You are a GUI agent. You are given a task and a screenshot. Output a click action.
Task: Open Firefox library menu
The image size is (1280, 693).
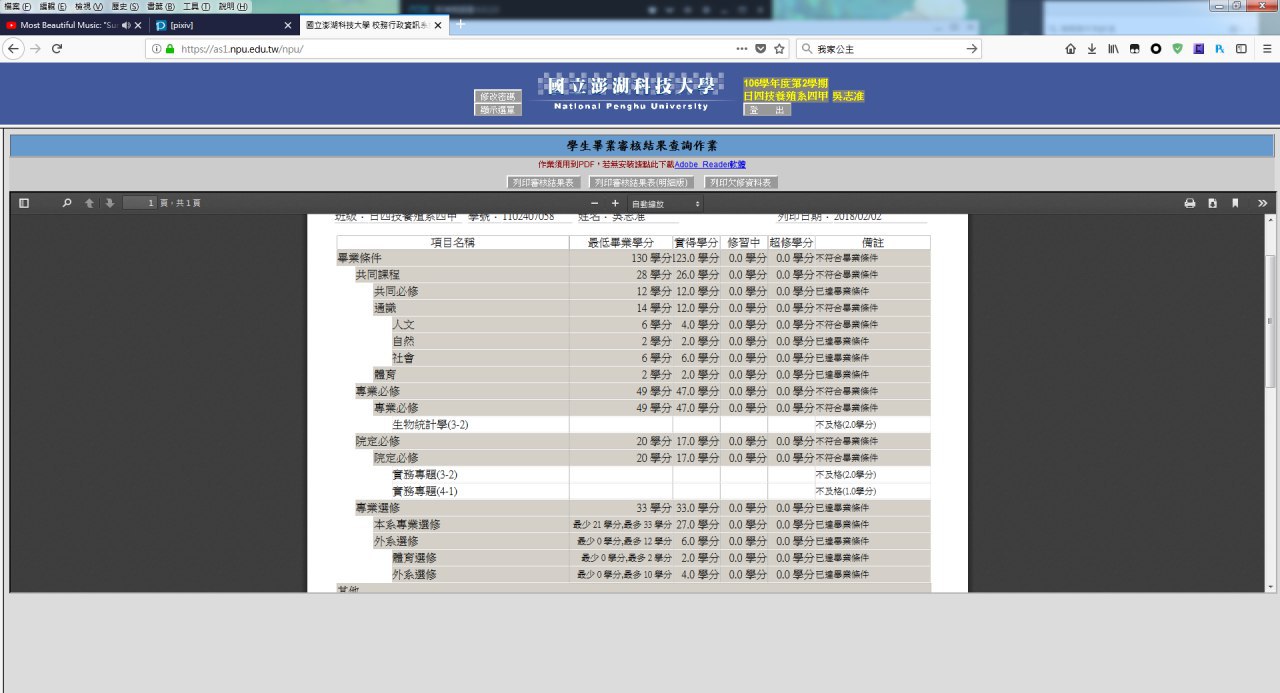pos(1112,49)
